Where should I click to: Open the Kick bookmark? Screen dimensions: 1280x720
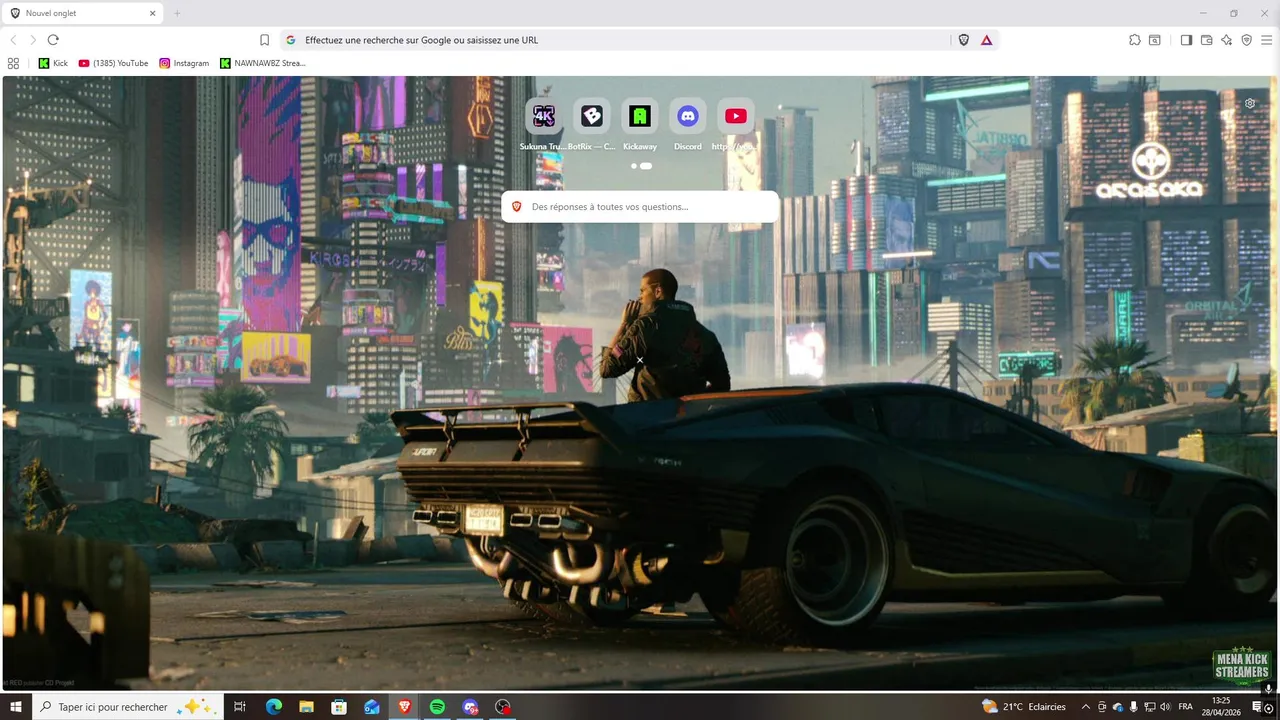[x=53, y=63]
